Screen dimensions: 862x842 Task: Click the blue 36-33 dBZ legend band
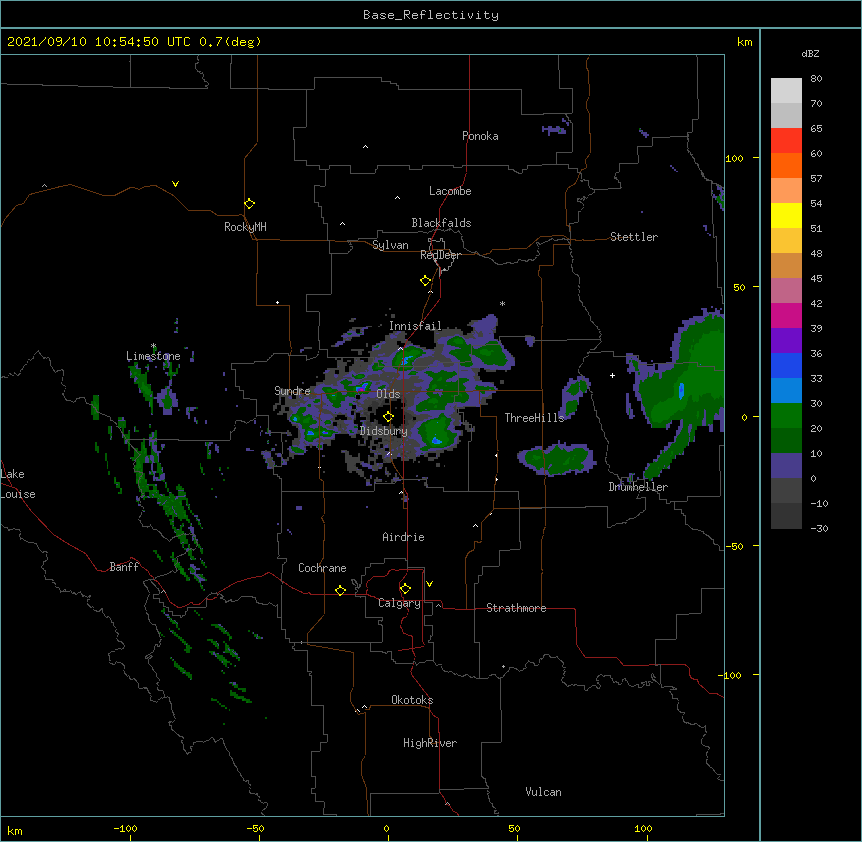click(x=786, y=365)
